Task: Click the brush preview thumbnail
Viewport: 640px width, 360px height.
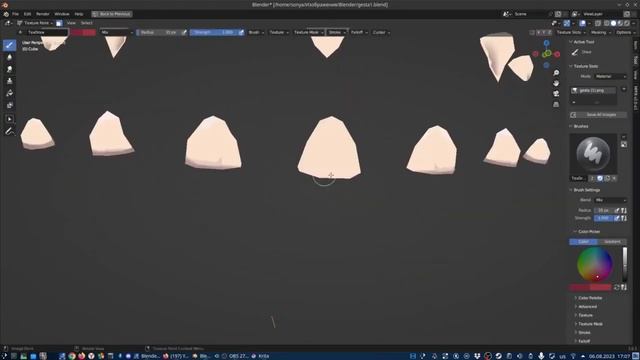Action: 593,154
